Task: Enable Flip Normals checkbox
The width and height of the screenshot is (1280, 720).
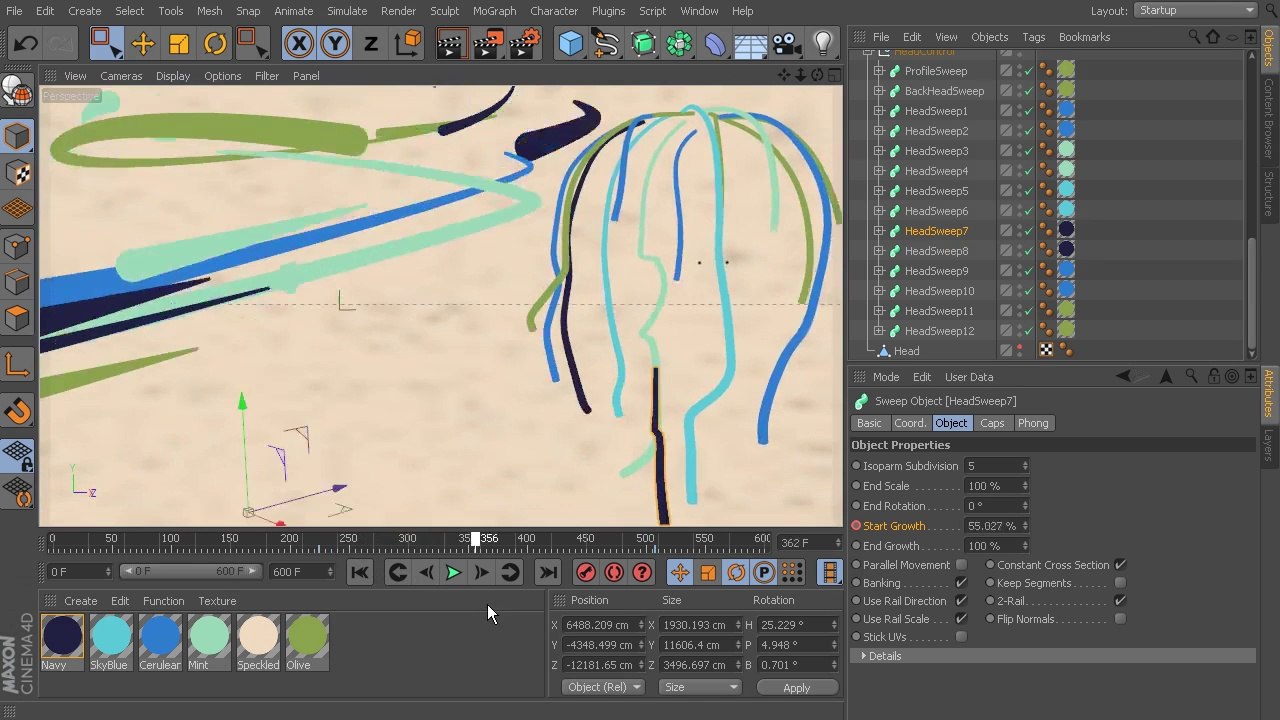Action: point(1120,619)
